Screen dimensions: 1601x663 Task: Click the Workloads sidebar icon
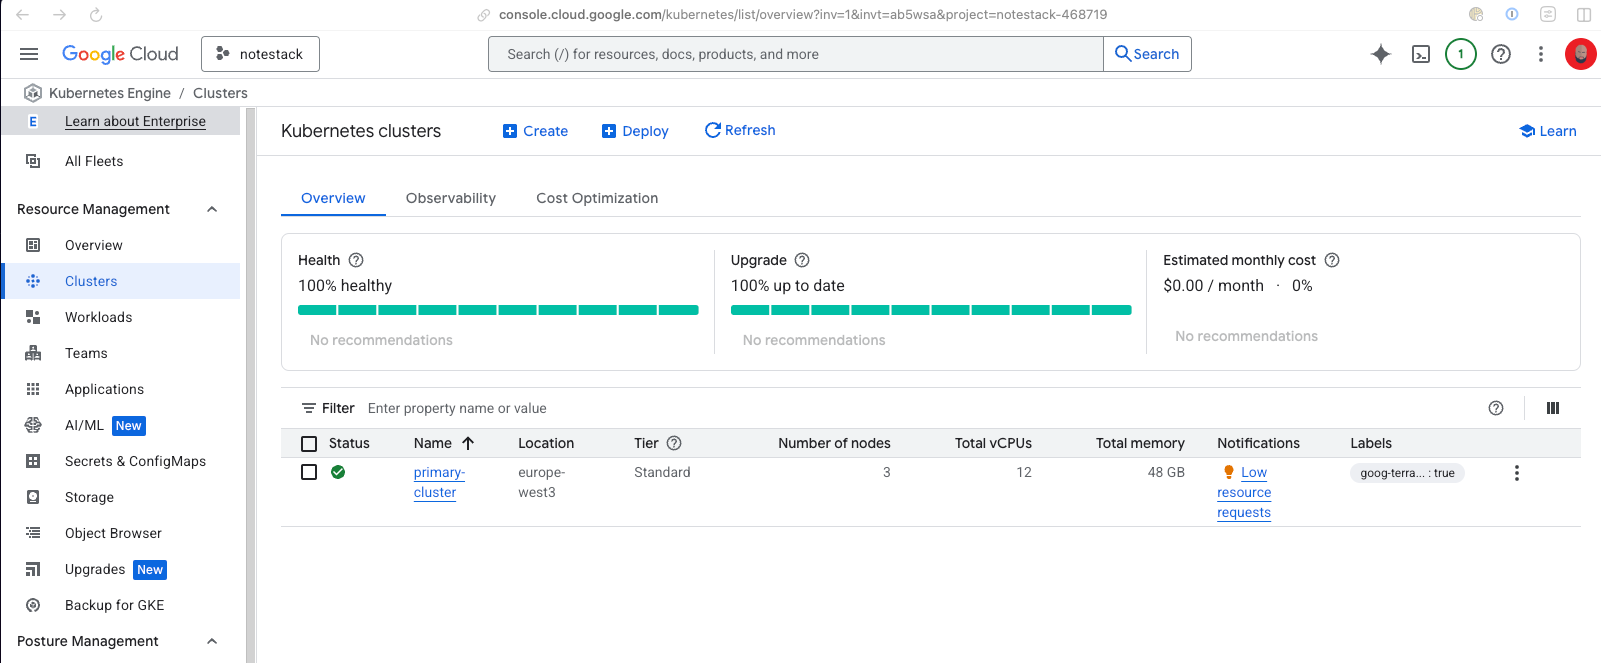coord(33,317)
